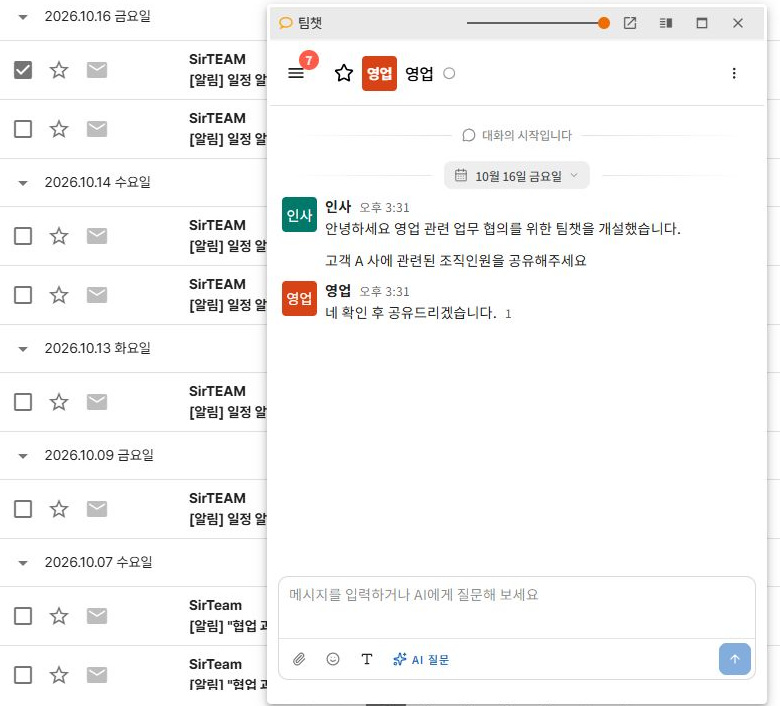Click the AI 질문 button
The height and width of the screenshot is (706, 780).
click(421, 659)
